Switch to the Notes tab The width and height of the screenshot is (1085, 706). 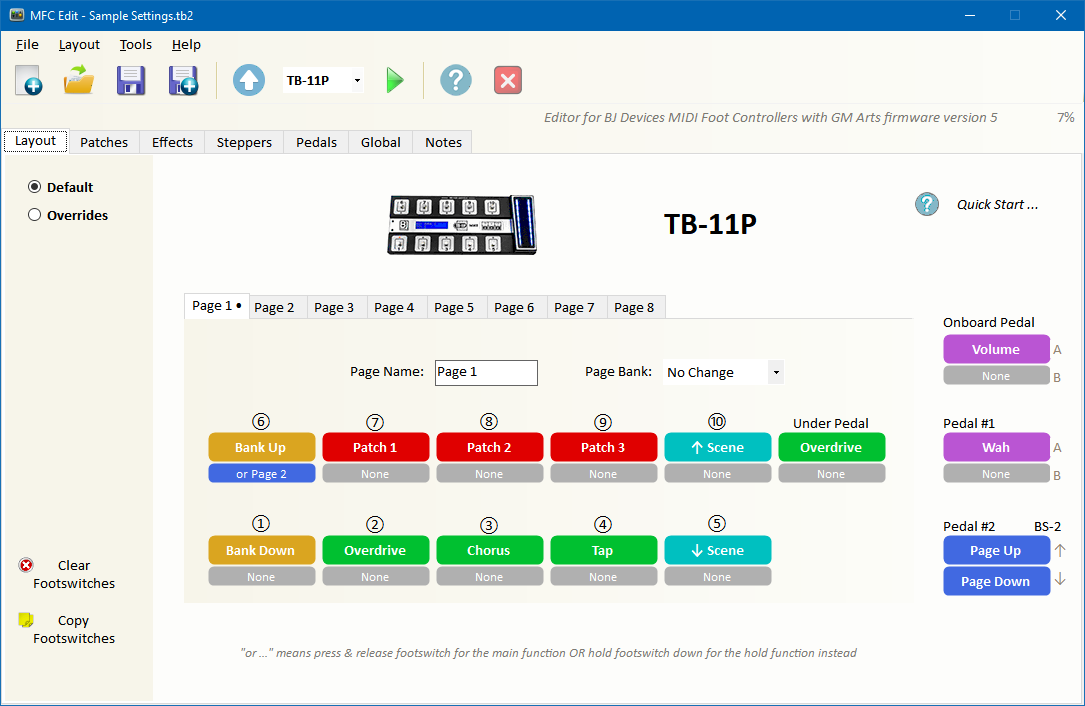(x=444, y=143)
